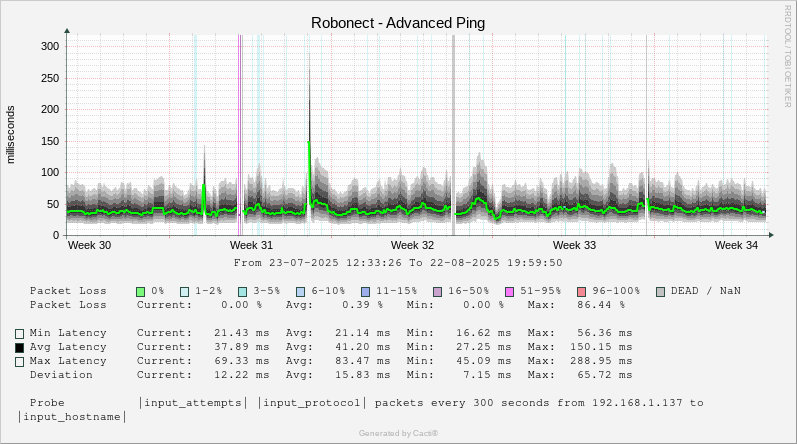
Task: Click the Max Latency legend box
Action: tap(19, 362)
